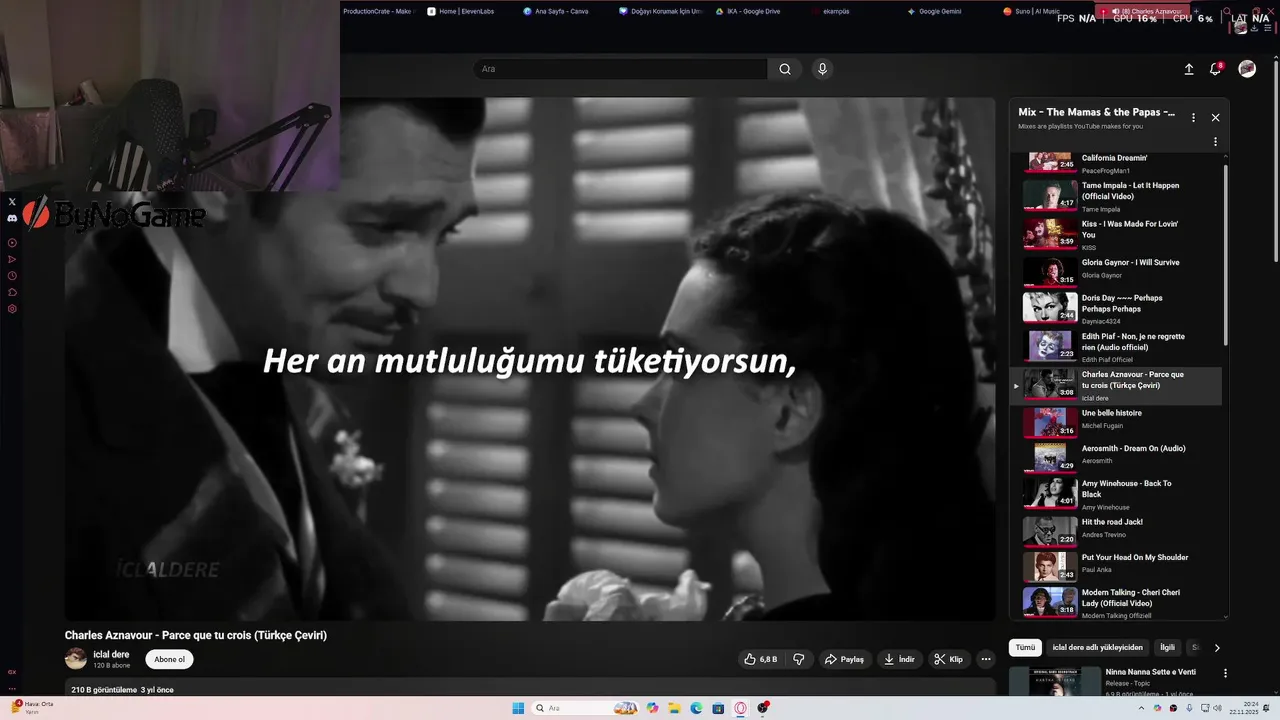1280x720 pixels.
Task: Switch to the İKA - Google Drive tab
Action: pyautogui.click(x=754, y=11)
